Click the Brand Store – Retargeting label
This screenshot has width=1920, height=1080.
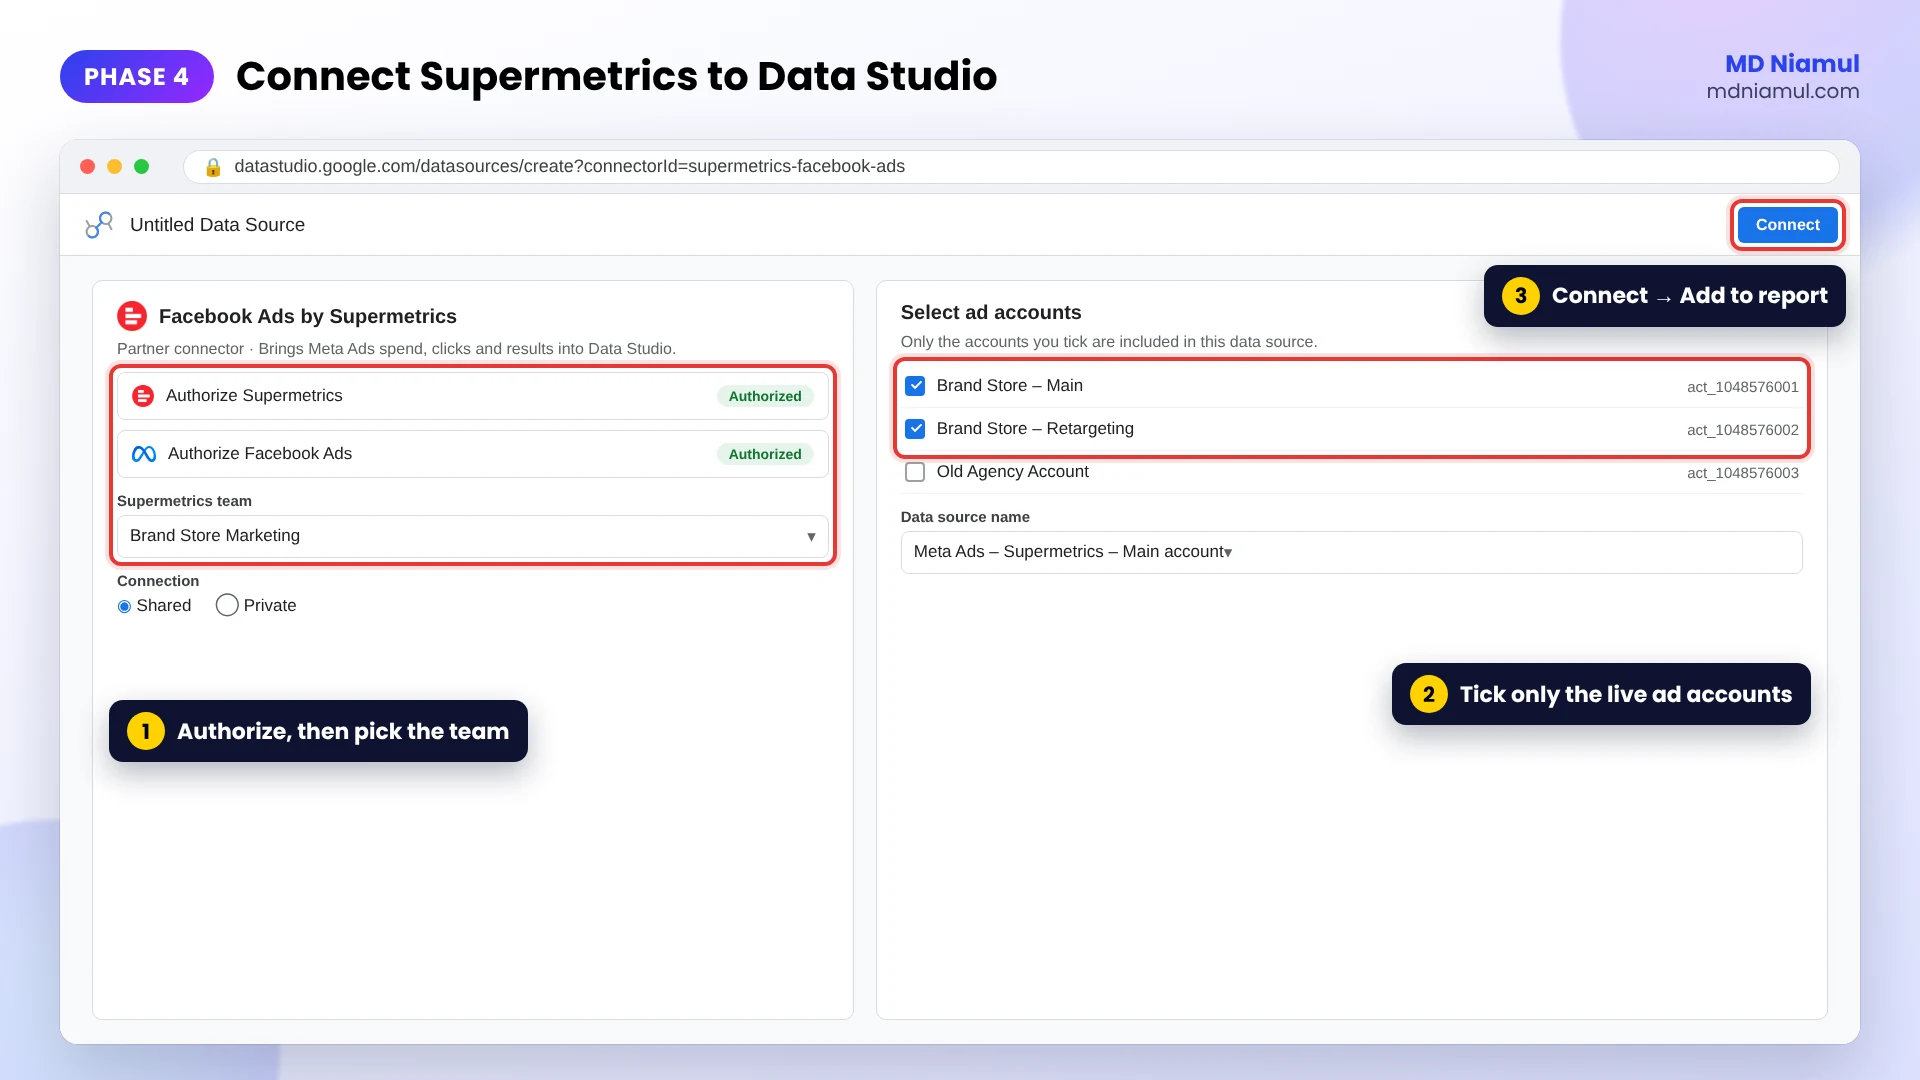click(1035, 429)
